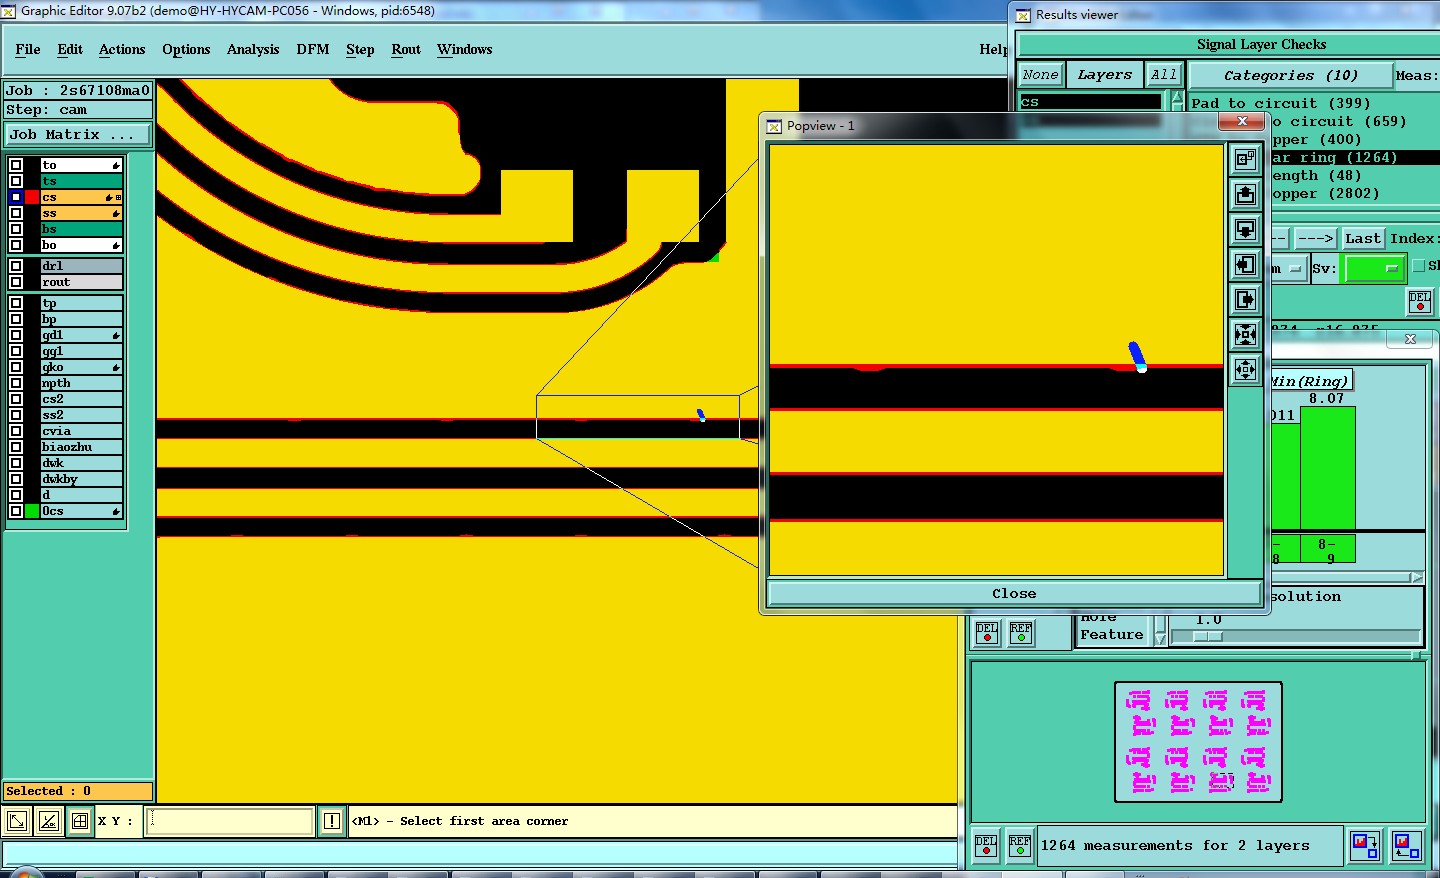Click DEL icon left of Feature list
The width and height of the screenshot is (1440, 878).
[x=987, y=633]
